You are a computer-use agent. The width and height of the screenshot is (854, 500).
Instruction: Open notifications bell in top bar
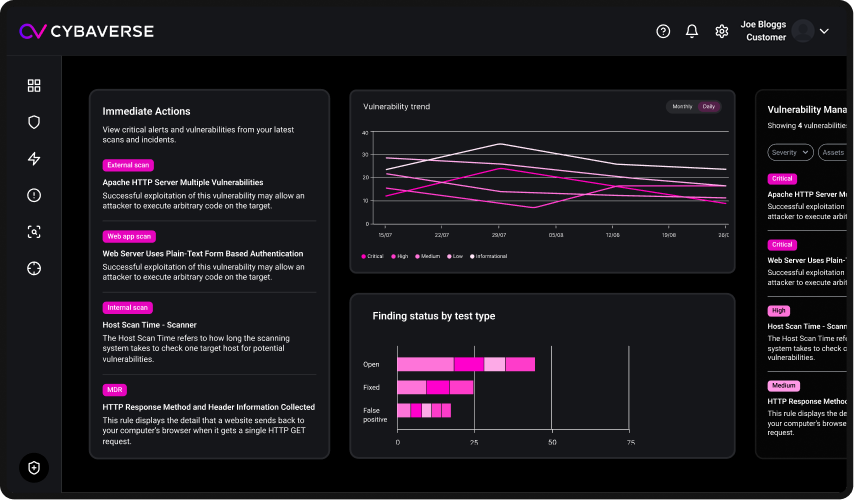(x=692, y=31)
